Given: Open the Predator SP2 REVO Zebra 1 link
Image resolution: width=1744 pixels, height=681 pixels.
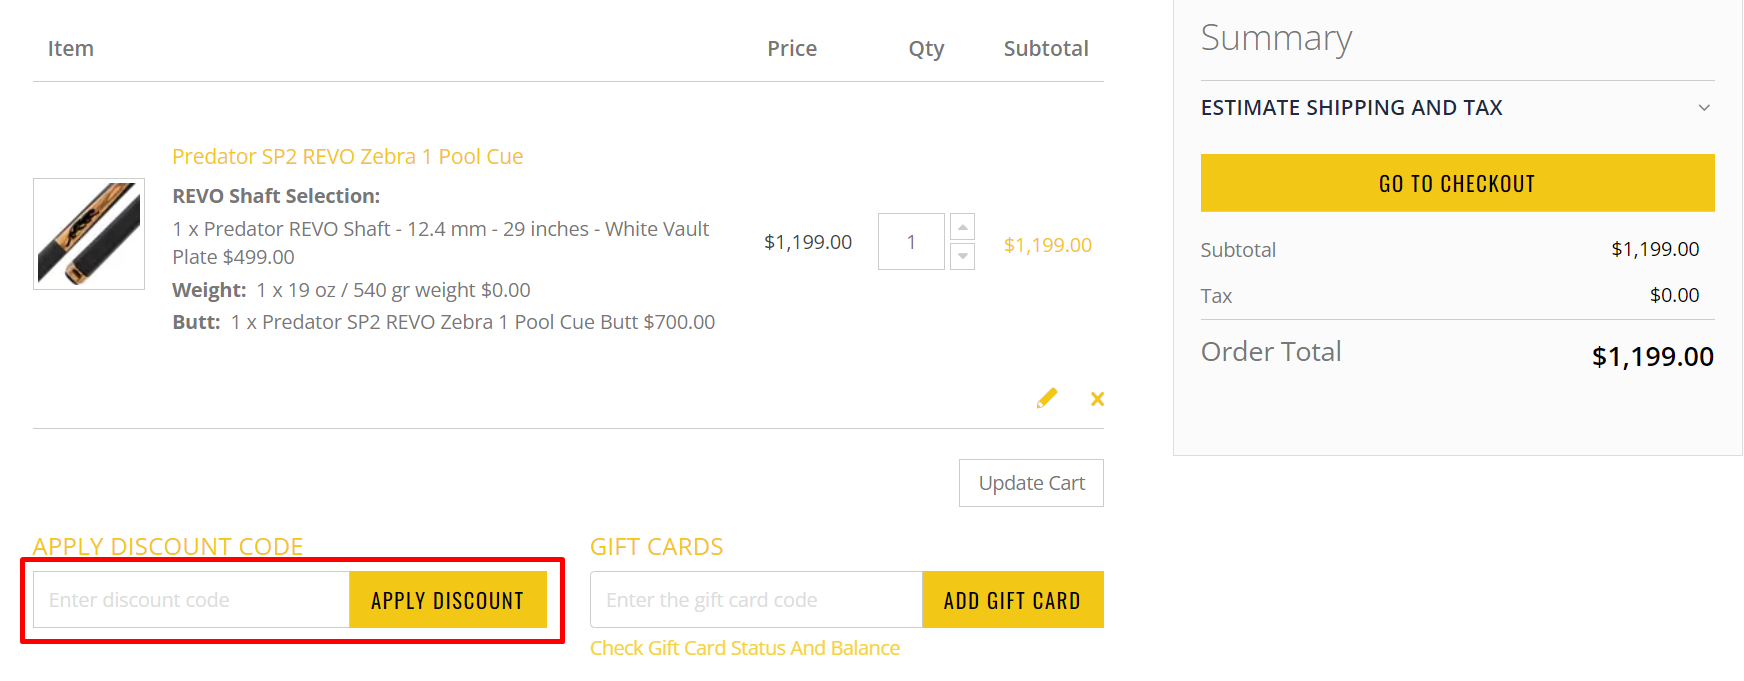Looking at the screenshot, I should point(347,156).
